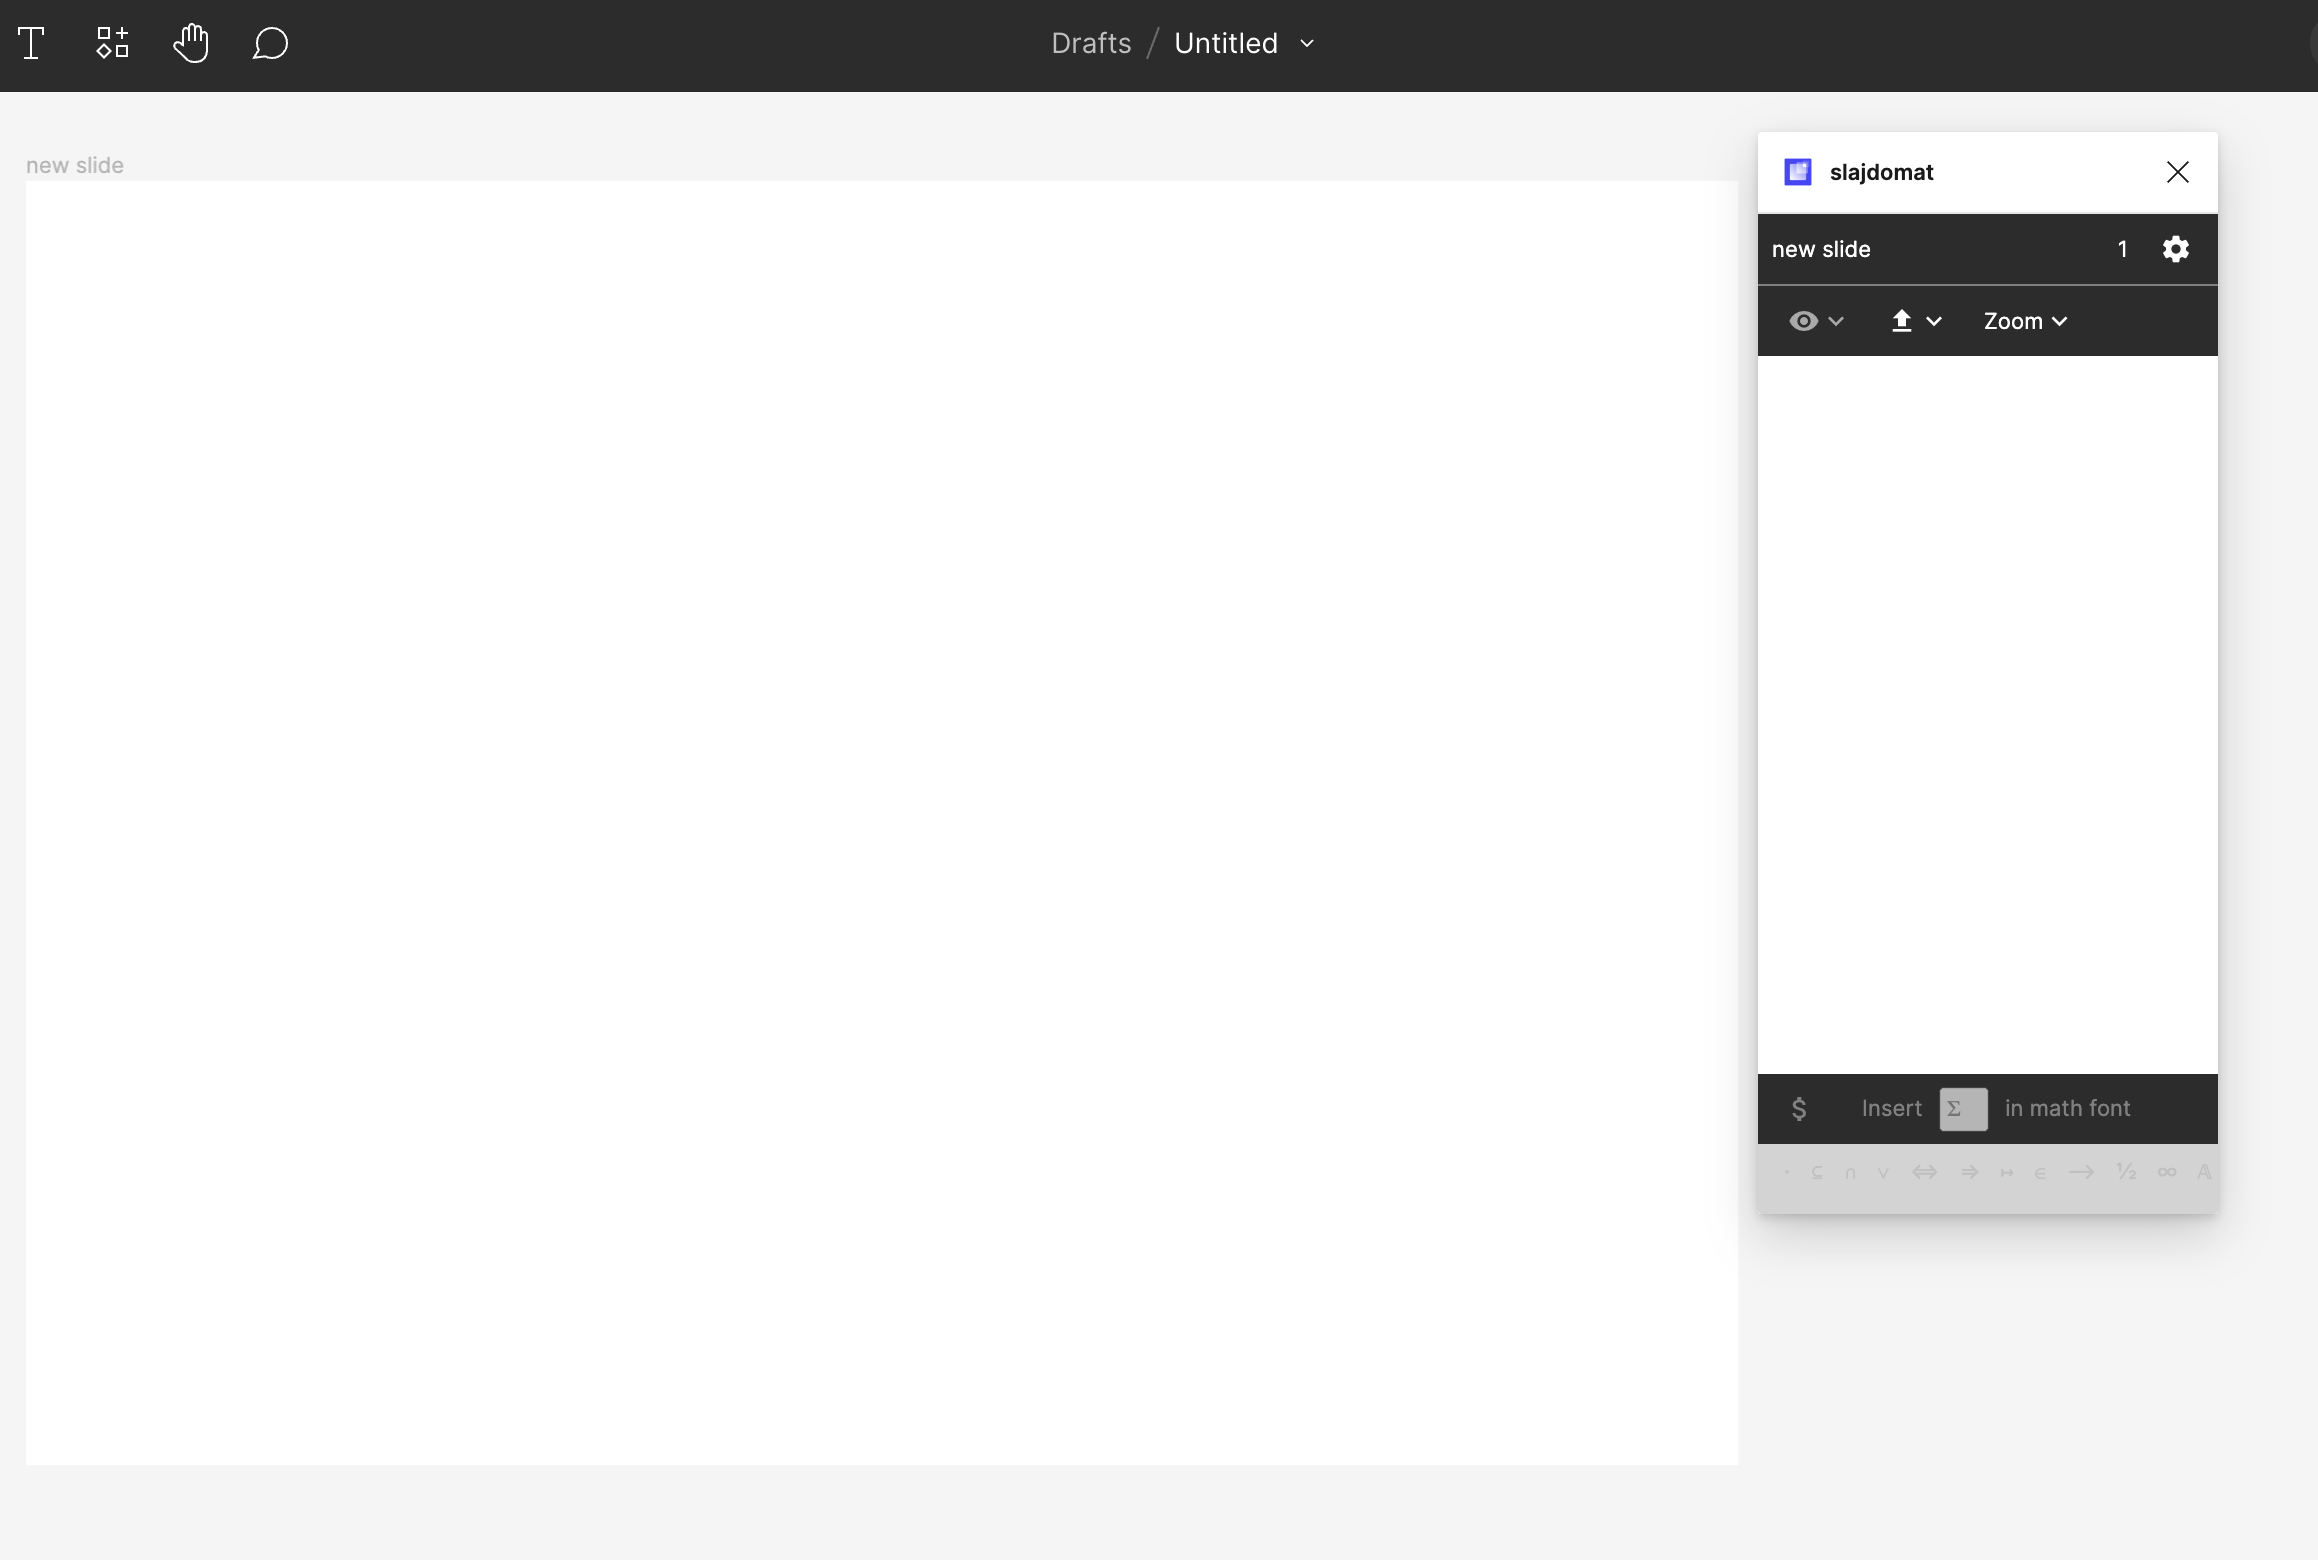
Task: Click the dollar sign $ button
Action: click(1798, 1107)
